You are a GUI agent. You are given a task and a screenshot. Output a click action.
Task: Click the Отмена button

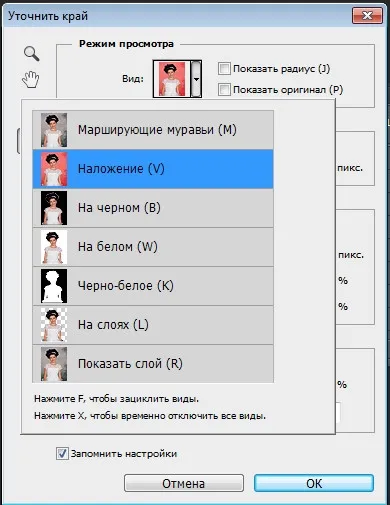pos(184,483)
